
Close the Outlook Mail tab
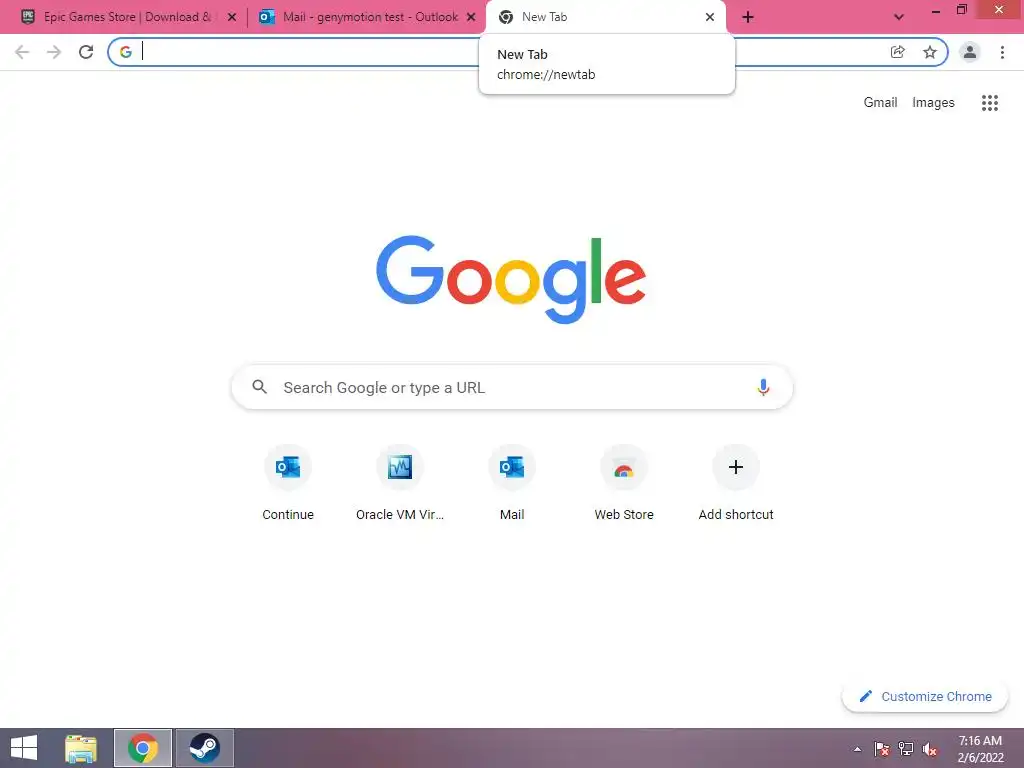(471, 18)
